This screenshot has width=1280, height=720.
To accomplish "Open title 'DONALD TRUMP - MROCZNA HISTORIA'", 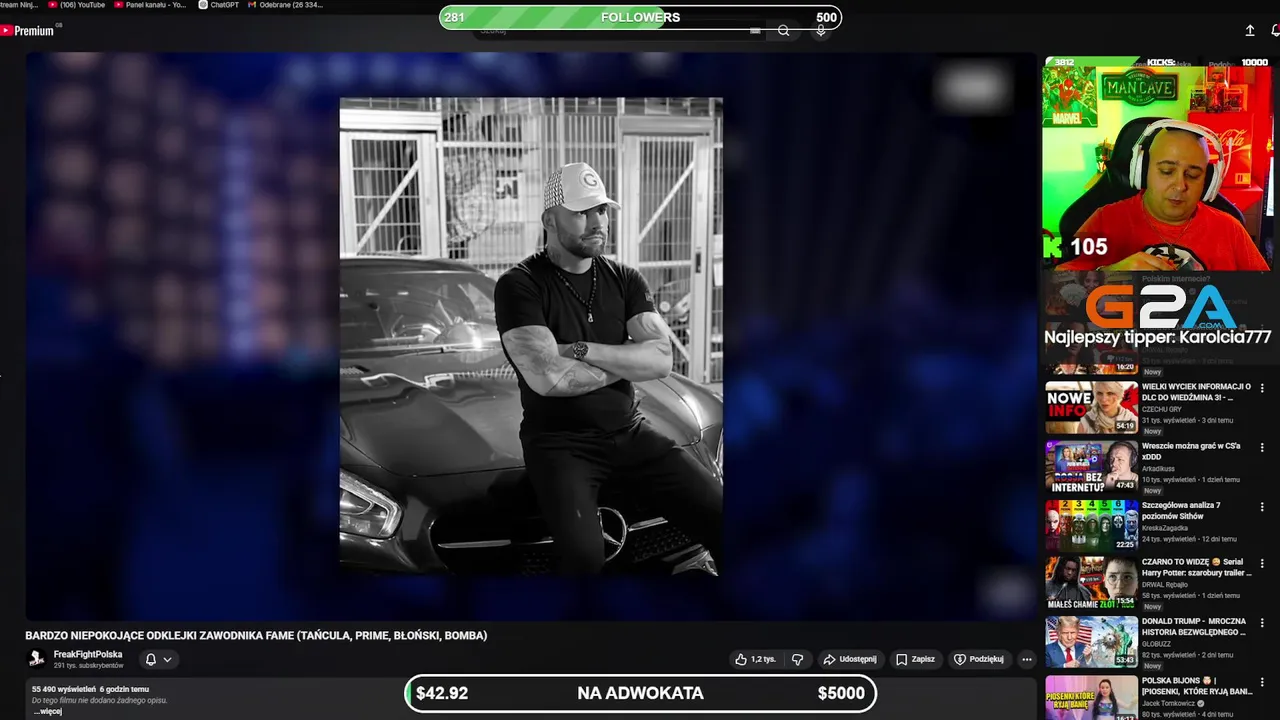I will pyautogui.click(x=1194, y=626).
